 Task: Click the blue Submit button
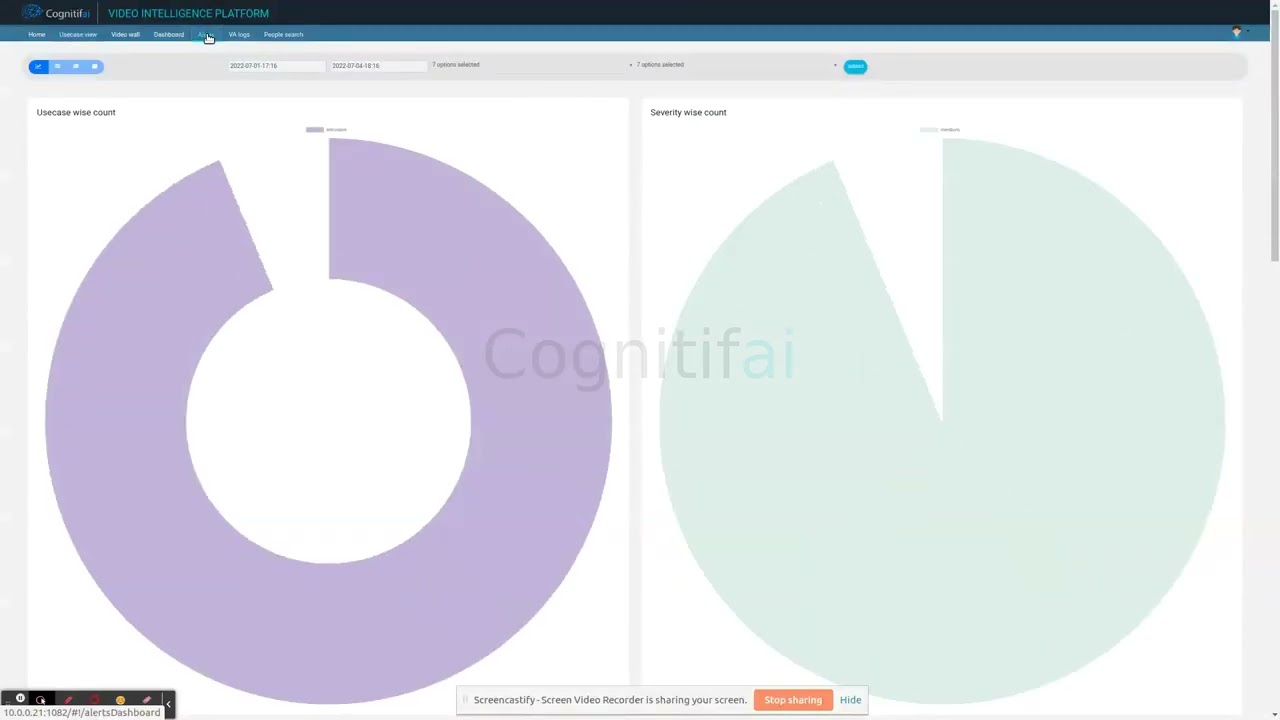(855, 67)
